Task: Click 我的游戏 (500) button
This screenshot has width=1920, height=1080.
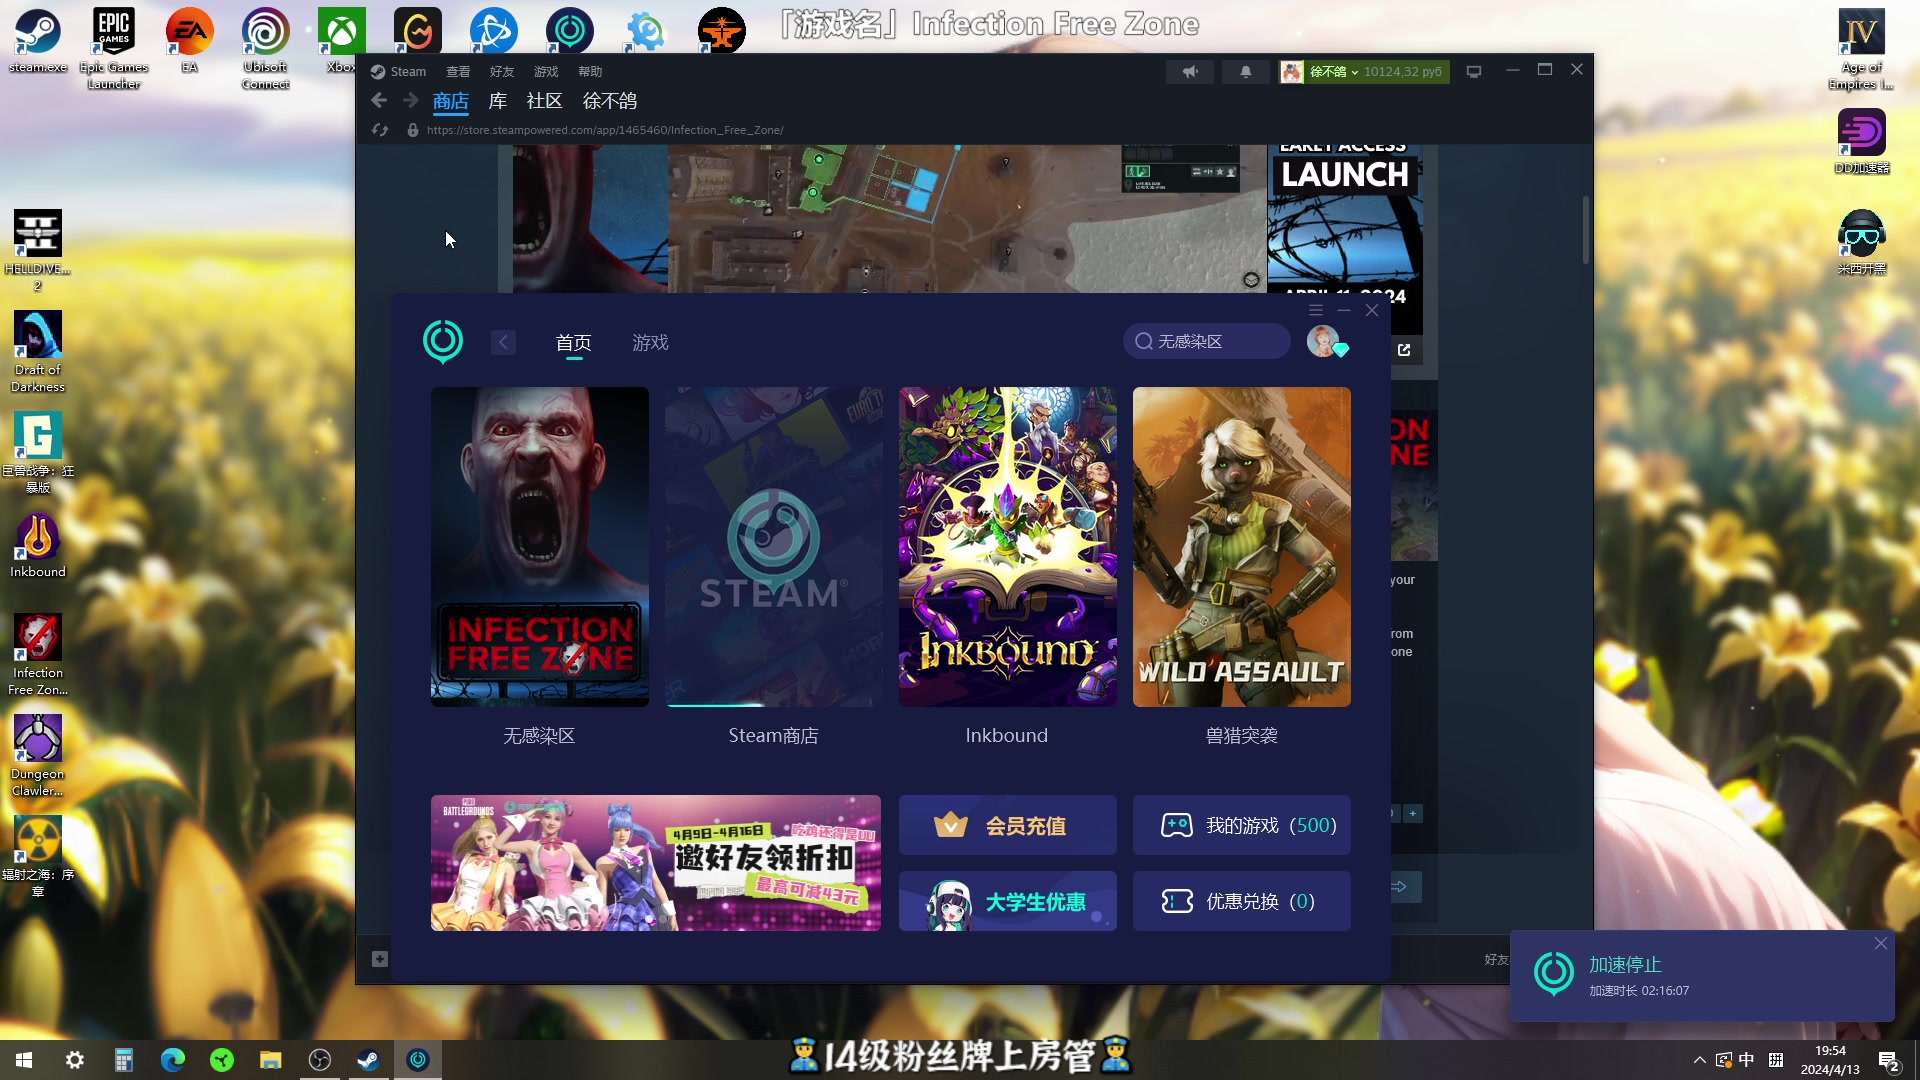Action: pos(1242,825)
